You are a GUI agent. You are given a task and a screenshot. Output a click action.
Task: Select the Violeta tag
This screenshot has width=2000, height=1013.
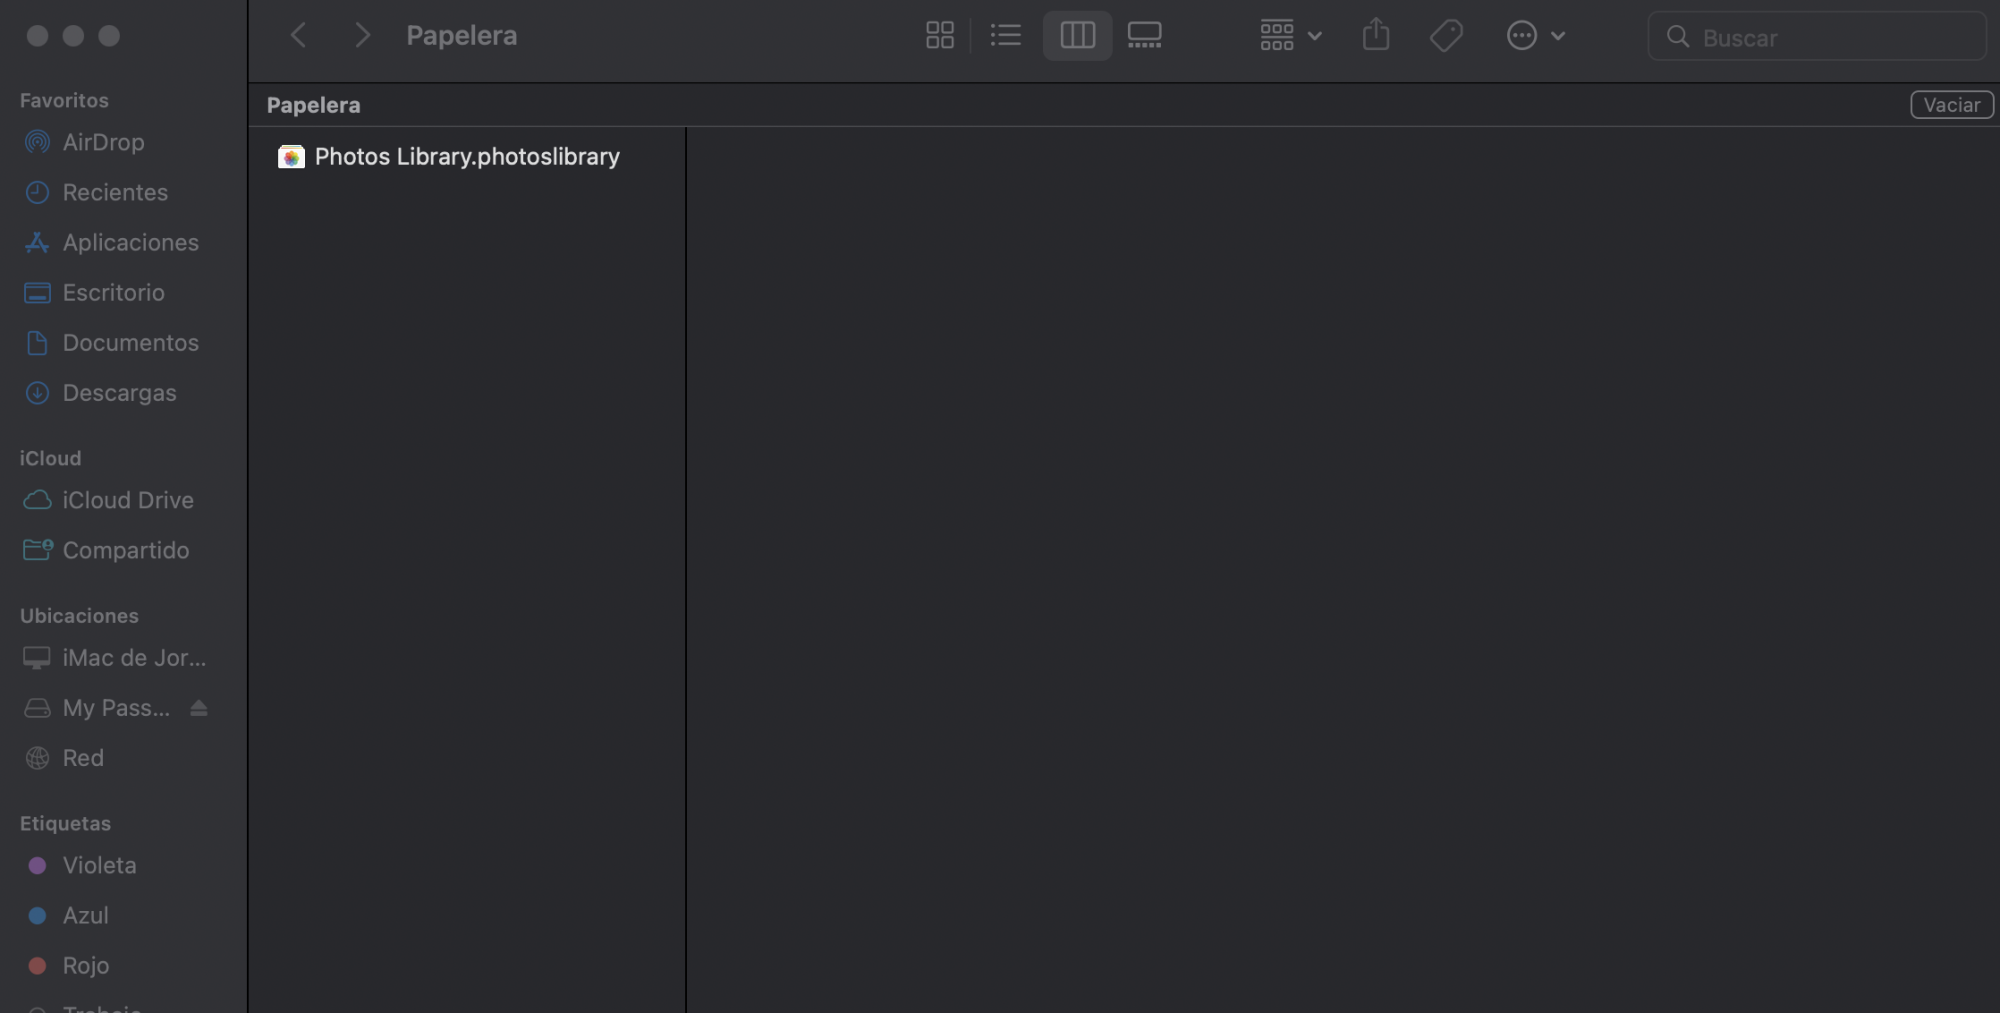coord(99,865)
